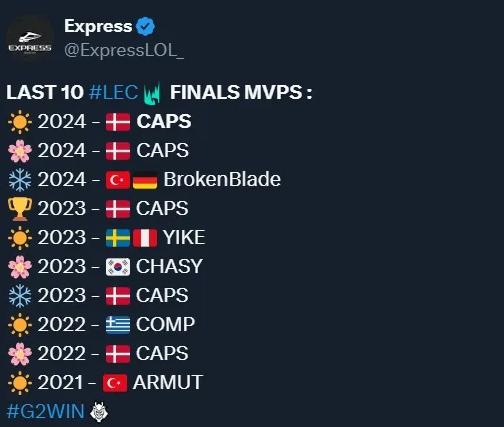The width and height of the screenshot is (504, 427).
Task: Click the teal LEC logo emoji
Action: pyautogui.click(x=152, y=93)
